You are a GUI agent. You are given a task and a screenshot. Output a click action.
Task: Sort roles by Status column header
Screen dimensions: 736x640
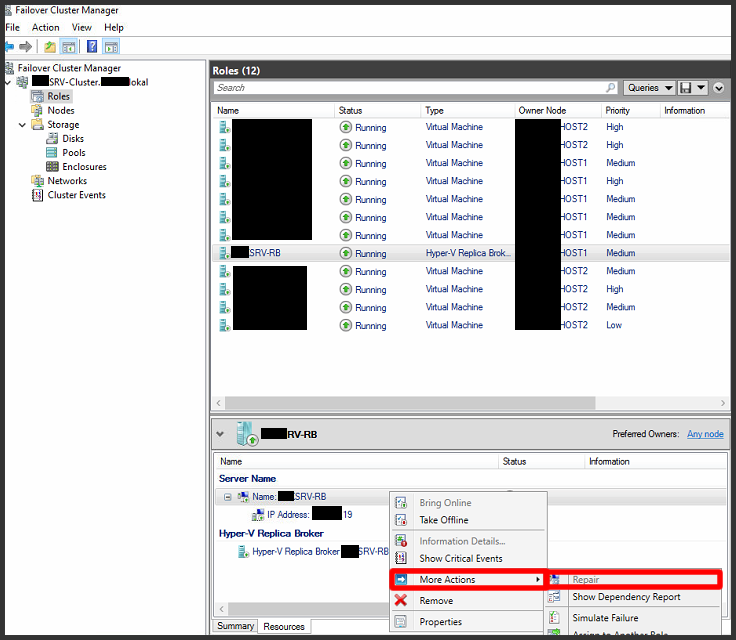point(377,110)
